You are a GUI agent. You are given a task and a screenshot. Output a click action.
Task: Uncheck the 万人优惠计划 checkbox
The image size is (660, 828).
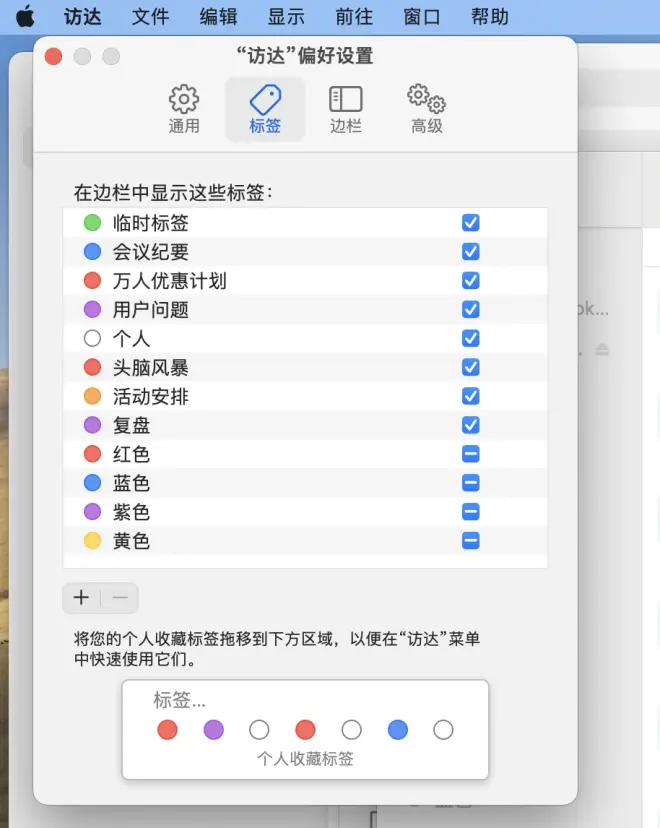point(470,280)
